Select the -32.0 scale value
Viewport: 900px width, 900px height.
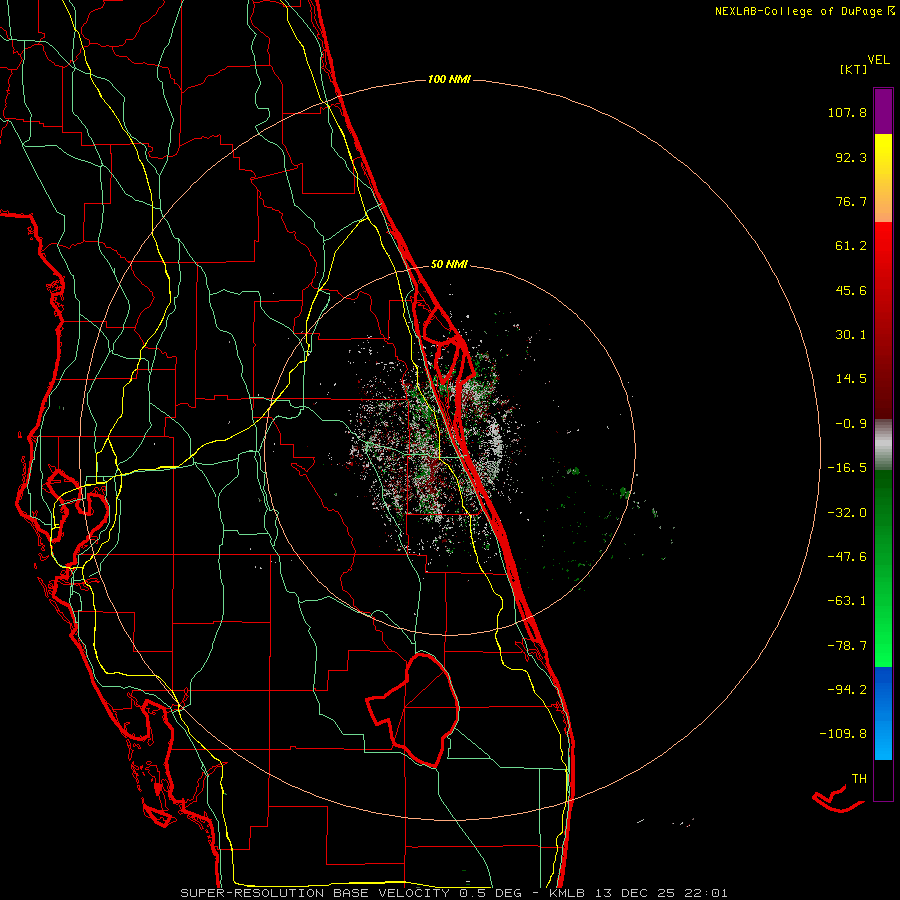click(x=847, y=513)
